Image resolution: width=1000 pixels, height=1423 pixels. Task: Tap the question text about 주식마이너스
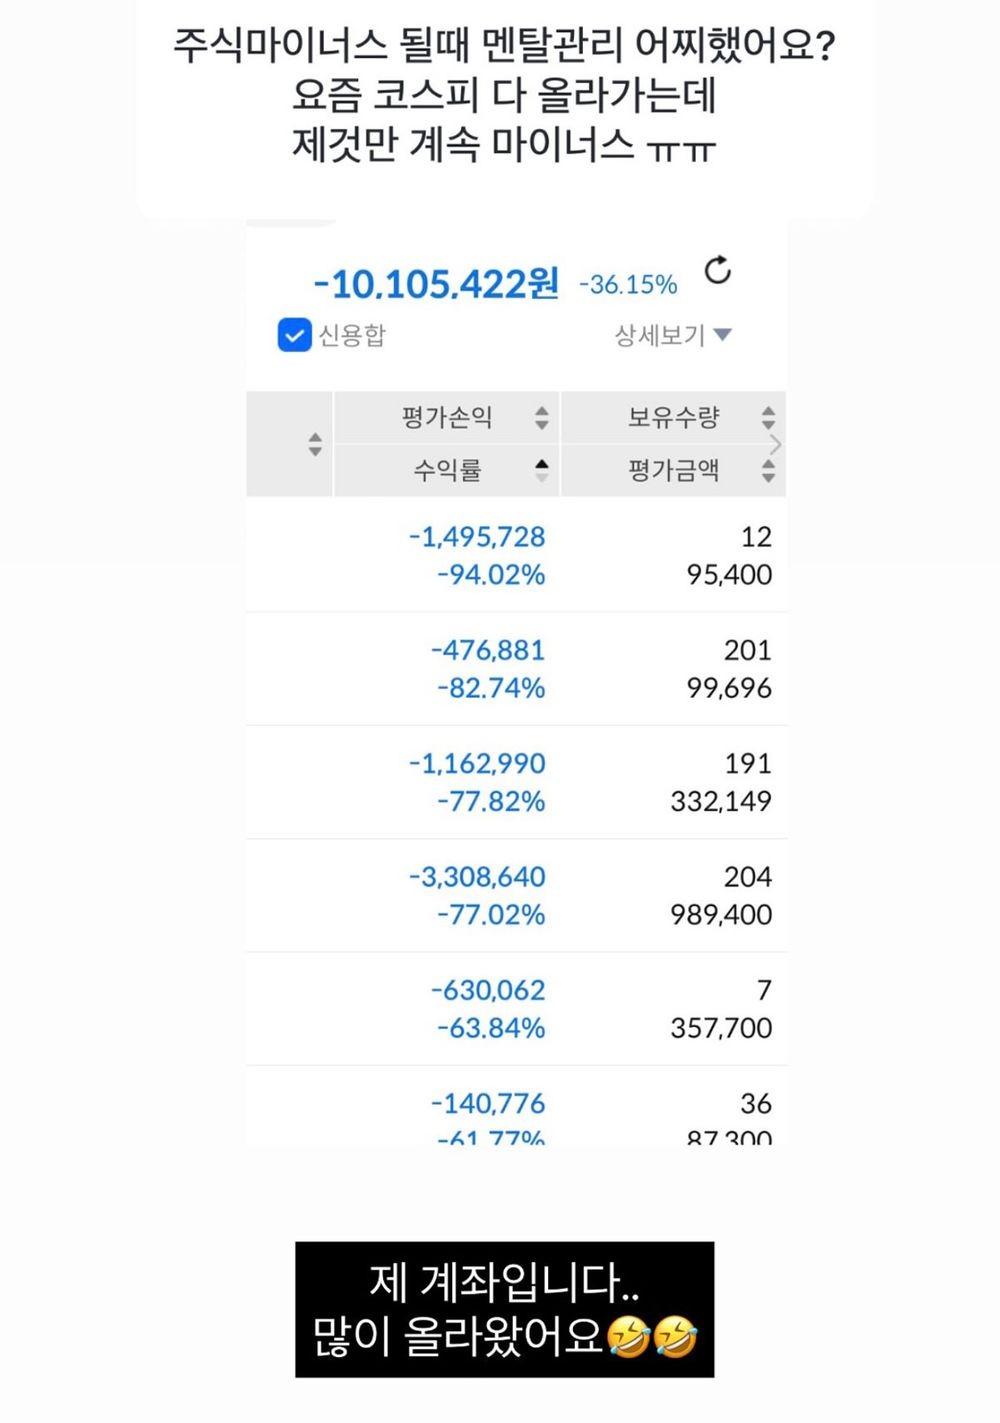tap(504, 96)
